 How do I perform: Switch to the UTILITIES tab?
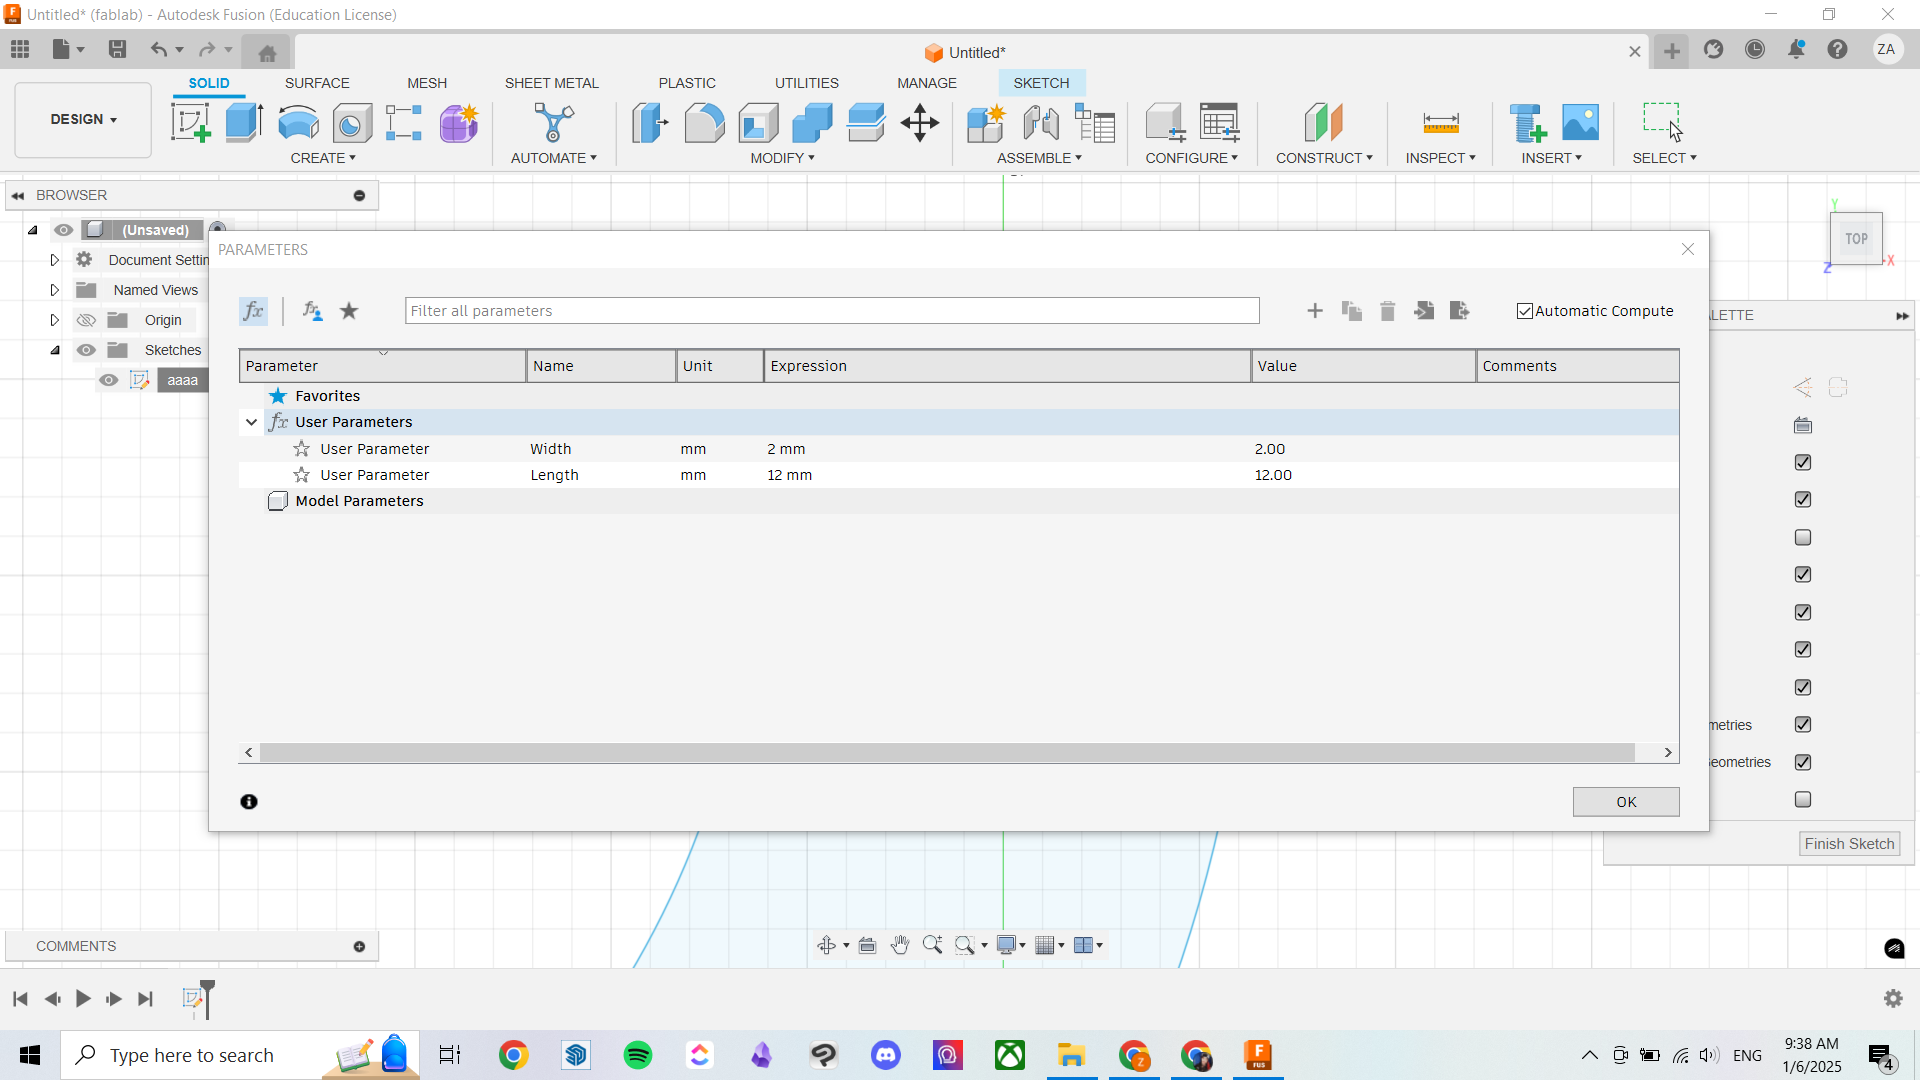tap(807, 83)
